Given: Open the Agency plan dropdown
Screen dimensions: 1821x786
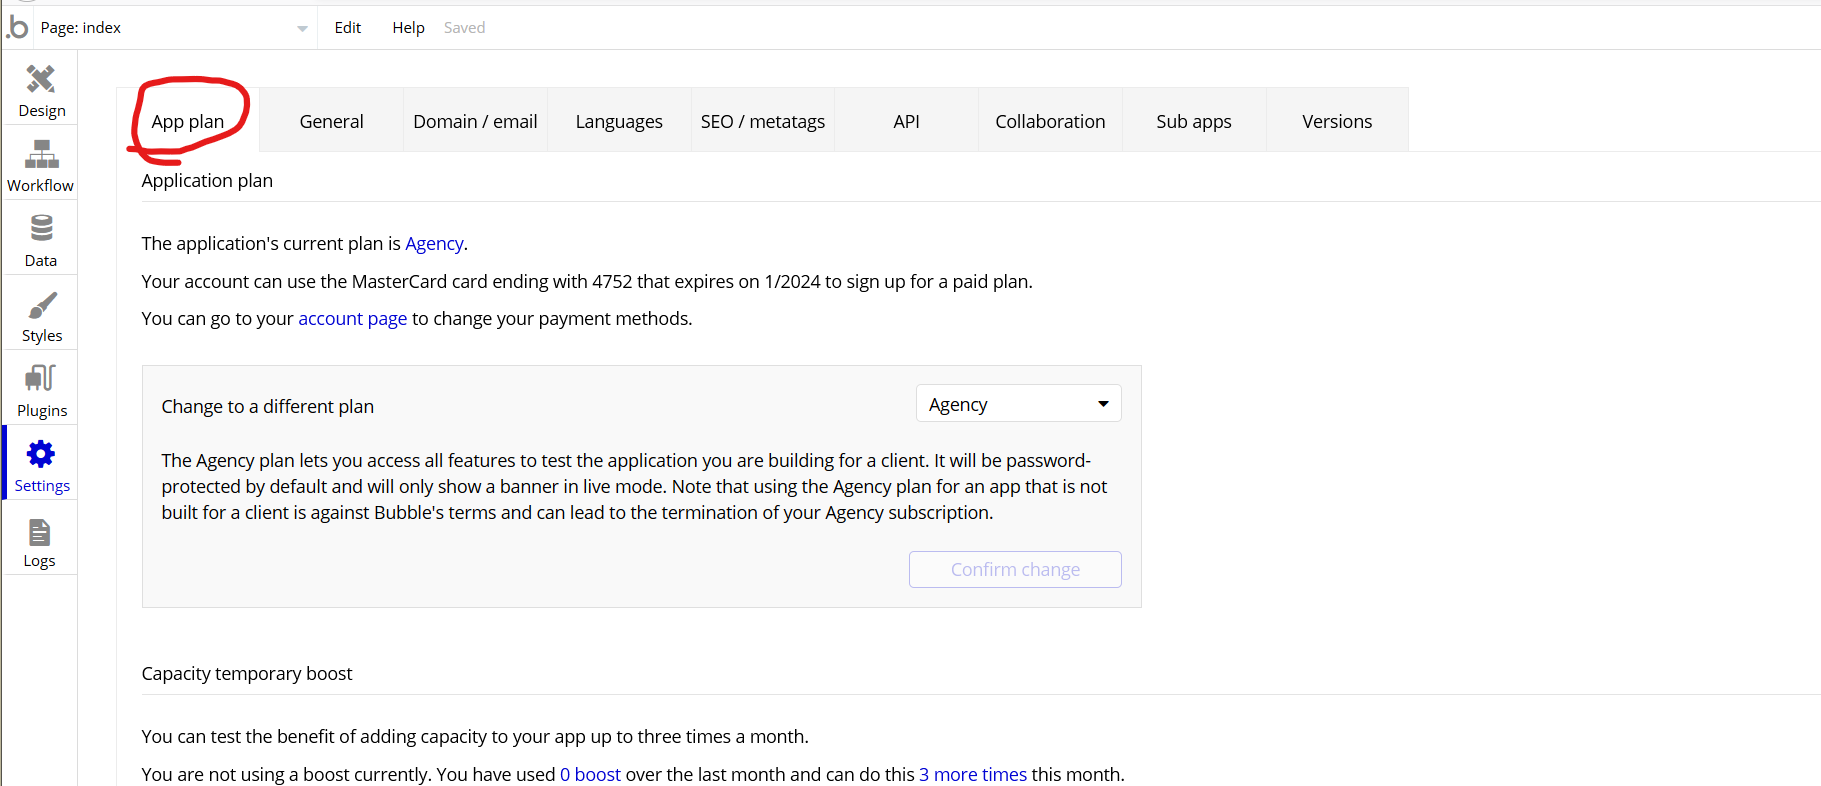Looking at the screenshot, I should 1018,404.
